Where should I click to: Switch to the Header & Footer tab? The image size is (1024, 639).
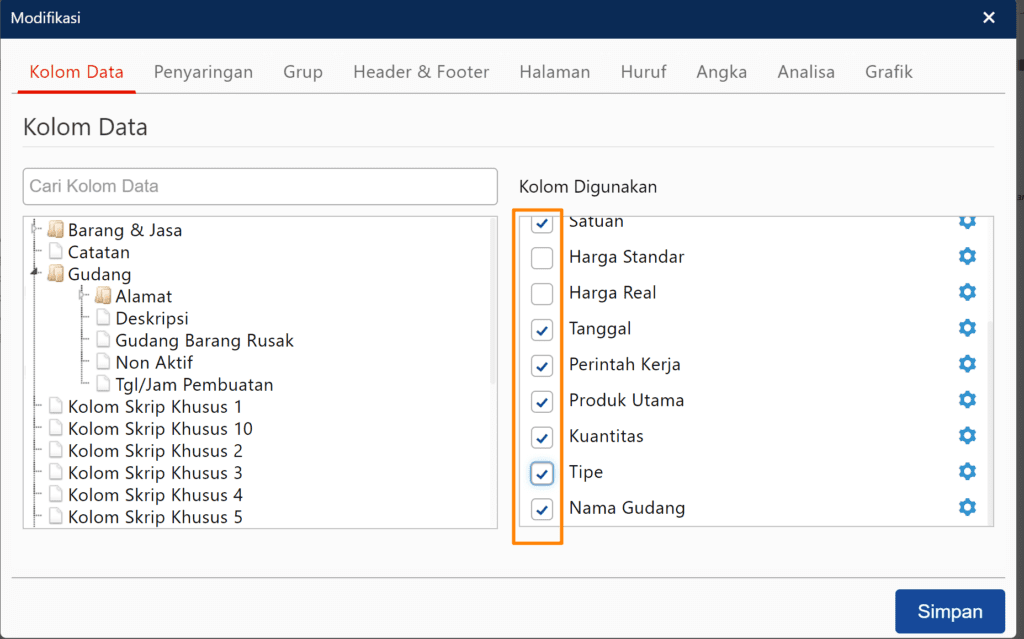421,71
